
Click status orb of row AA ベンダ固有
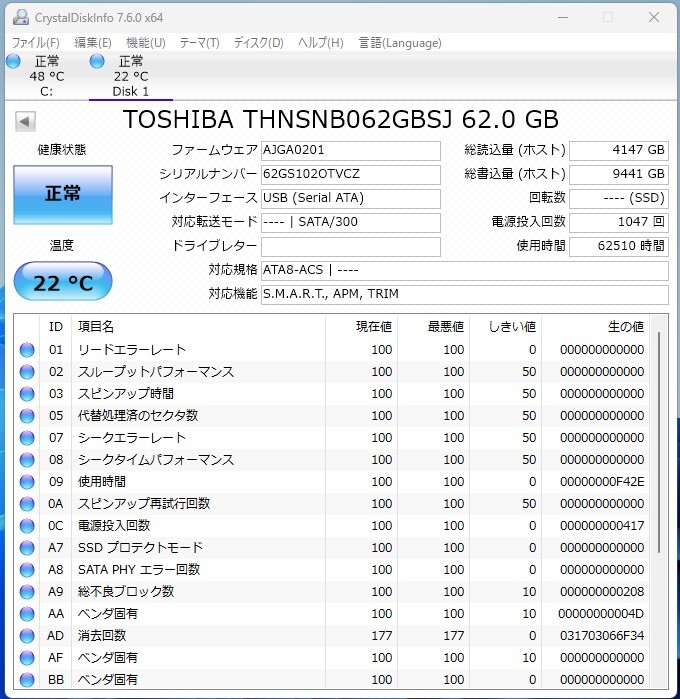point(27,614)
